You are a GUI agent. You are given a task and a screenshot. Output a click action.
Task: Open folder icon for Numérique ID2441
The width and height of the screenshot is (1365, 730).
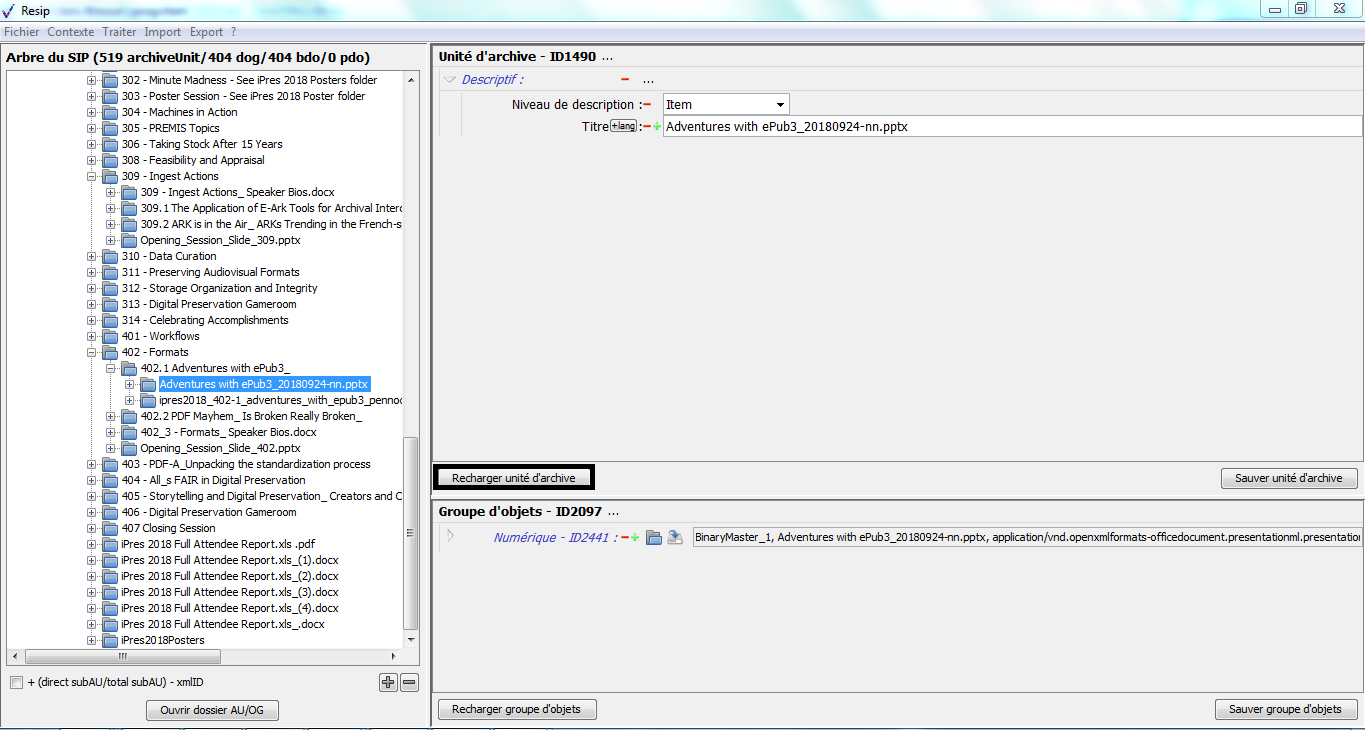point(654,538)
